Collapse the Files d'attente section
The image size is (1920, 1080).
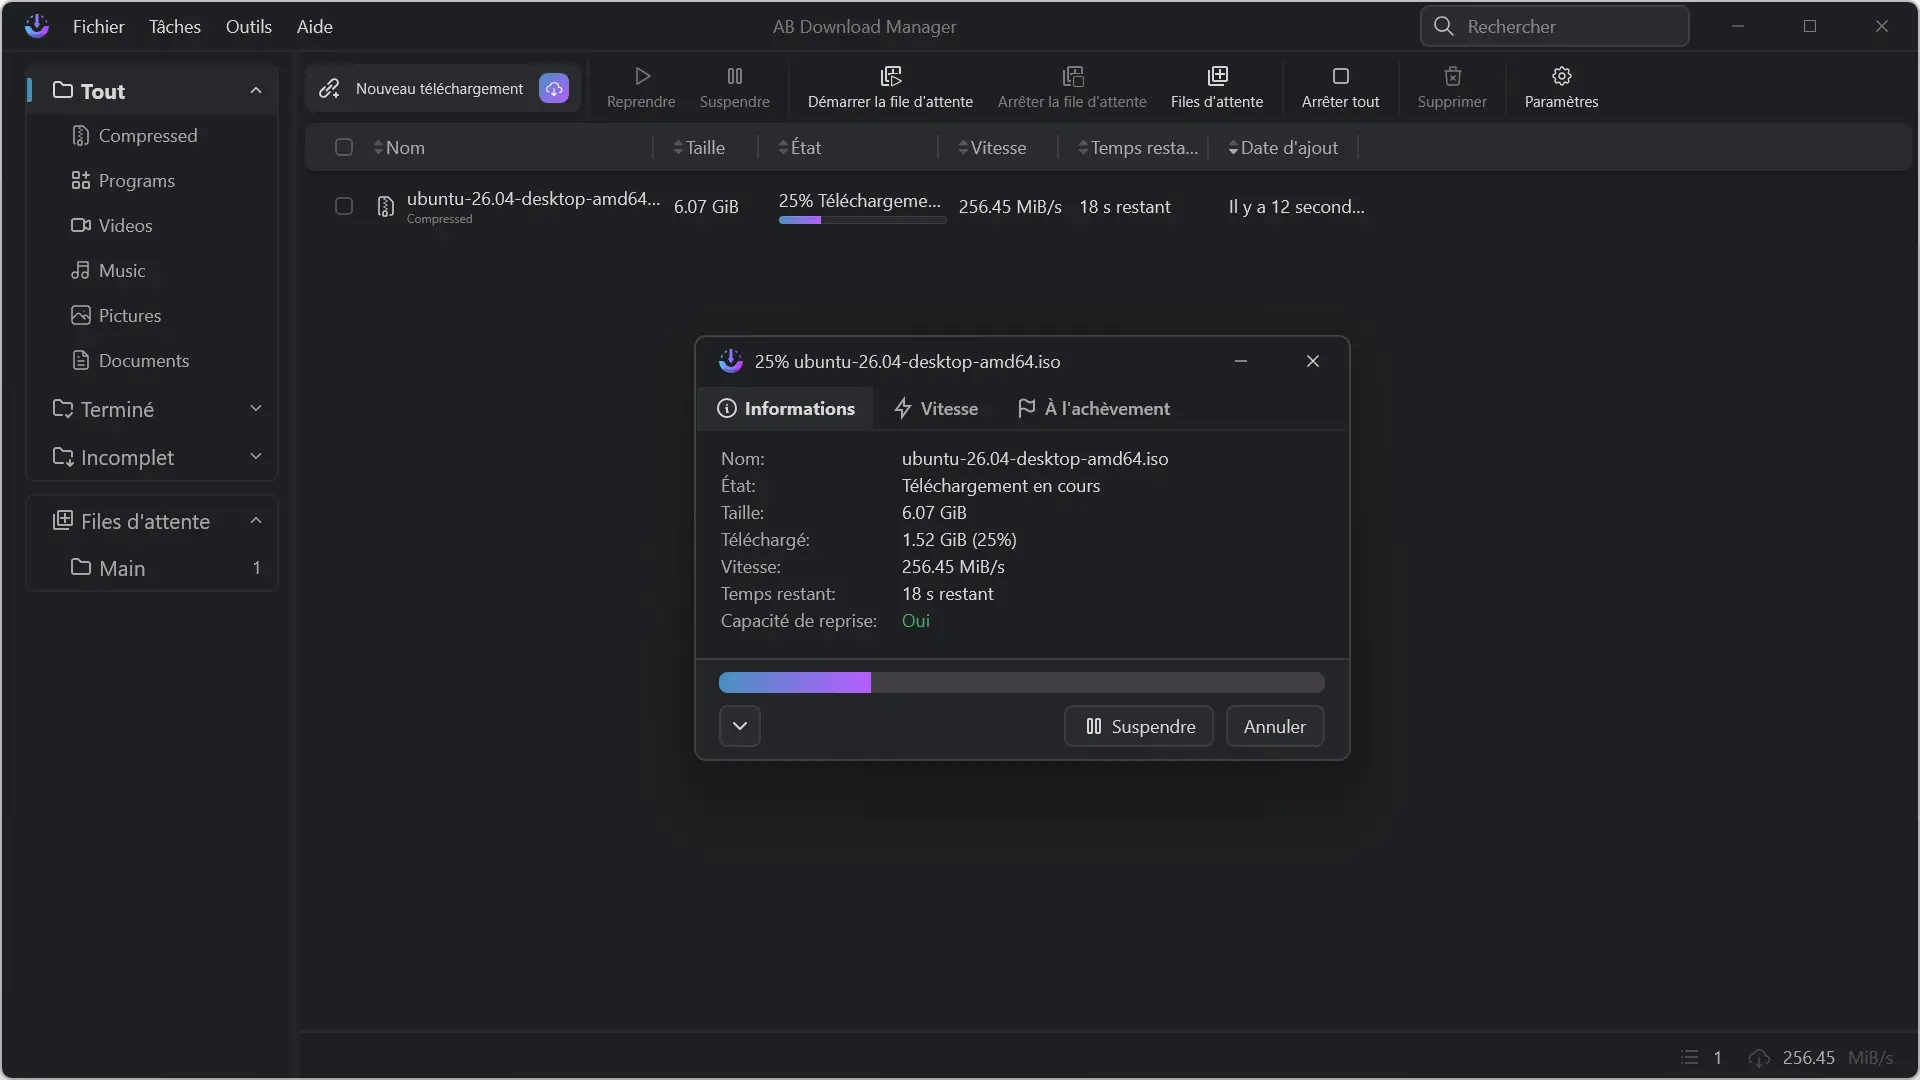tap(256, 520)
